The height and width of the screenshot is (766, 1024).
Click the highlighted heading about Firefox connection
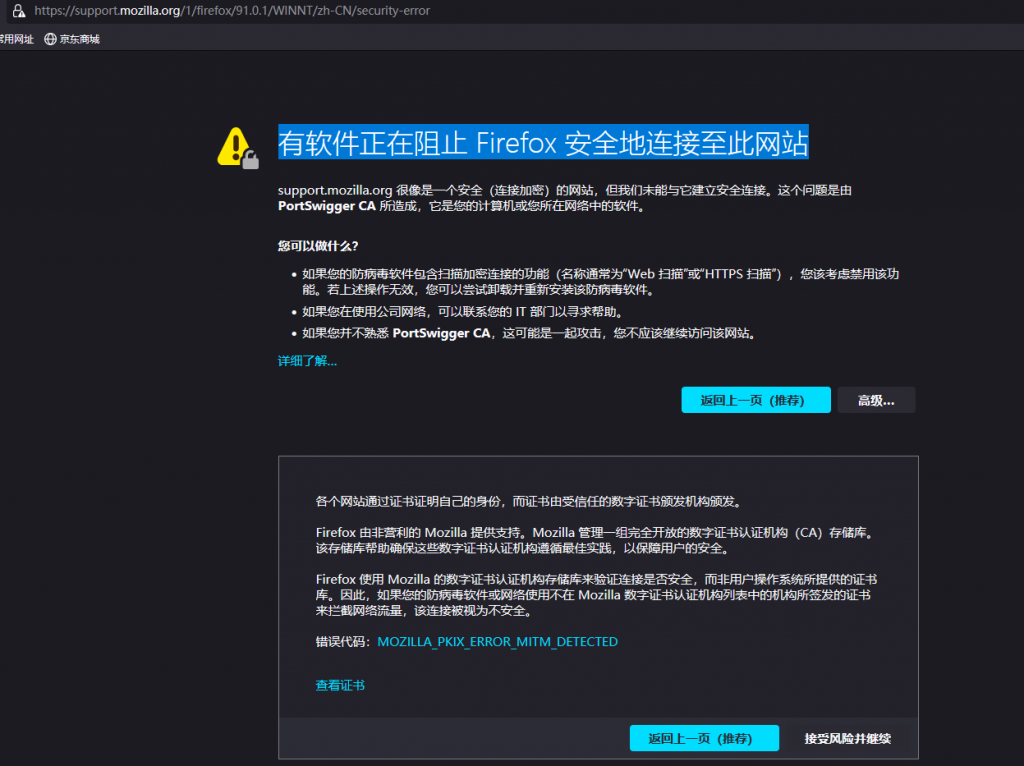[x=543, y=142]
